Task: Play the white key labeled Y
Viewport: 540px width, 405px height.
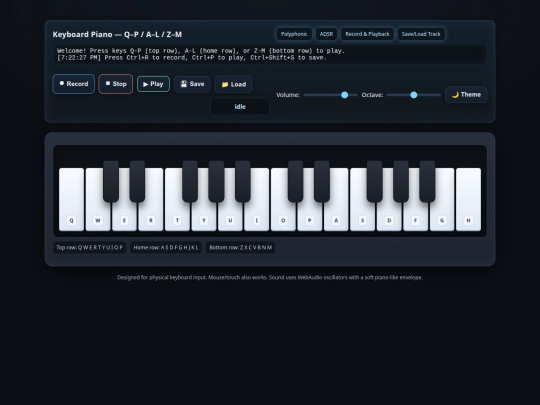Action: [x=204, y=217]
